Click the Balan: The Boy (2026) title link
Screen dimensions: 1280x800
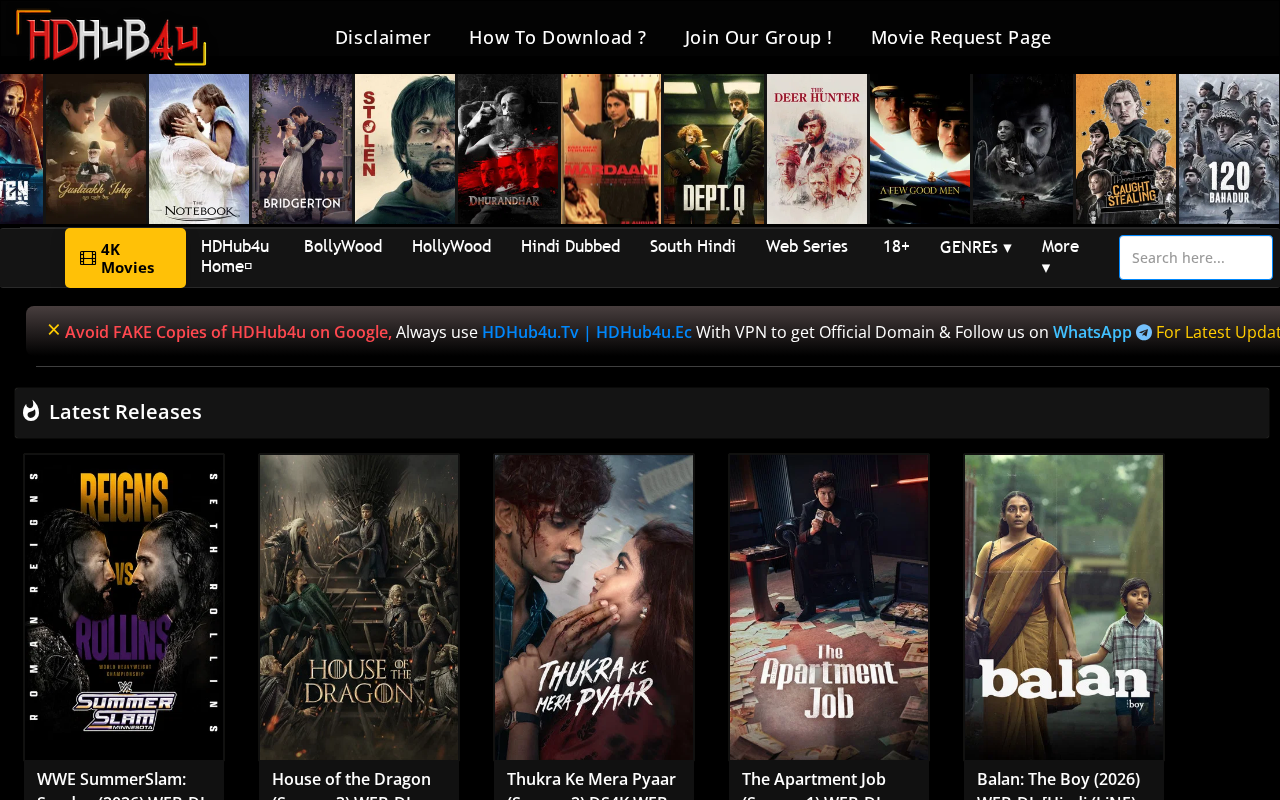[1059, 784]
